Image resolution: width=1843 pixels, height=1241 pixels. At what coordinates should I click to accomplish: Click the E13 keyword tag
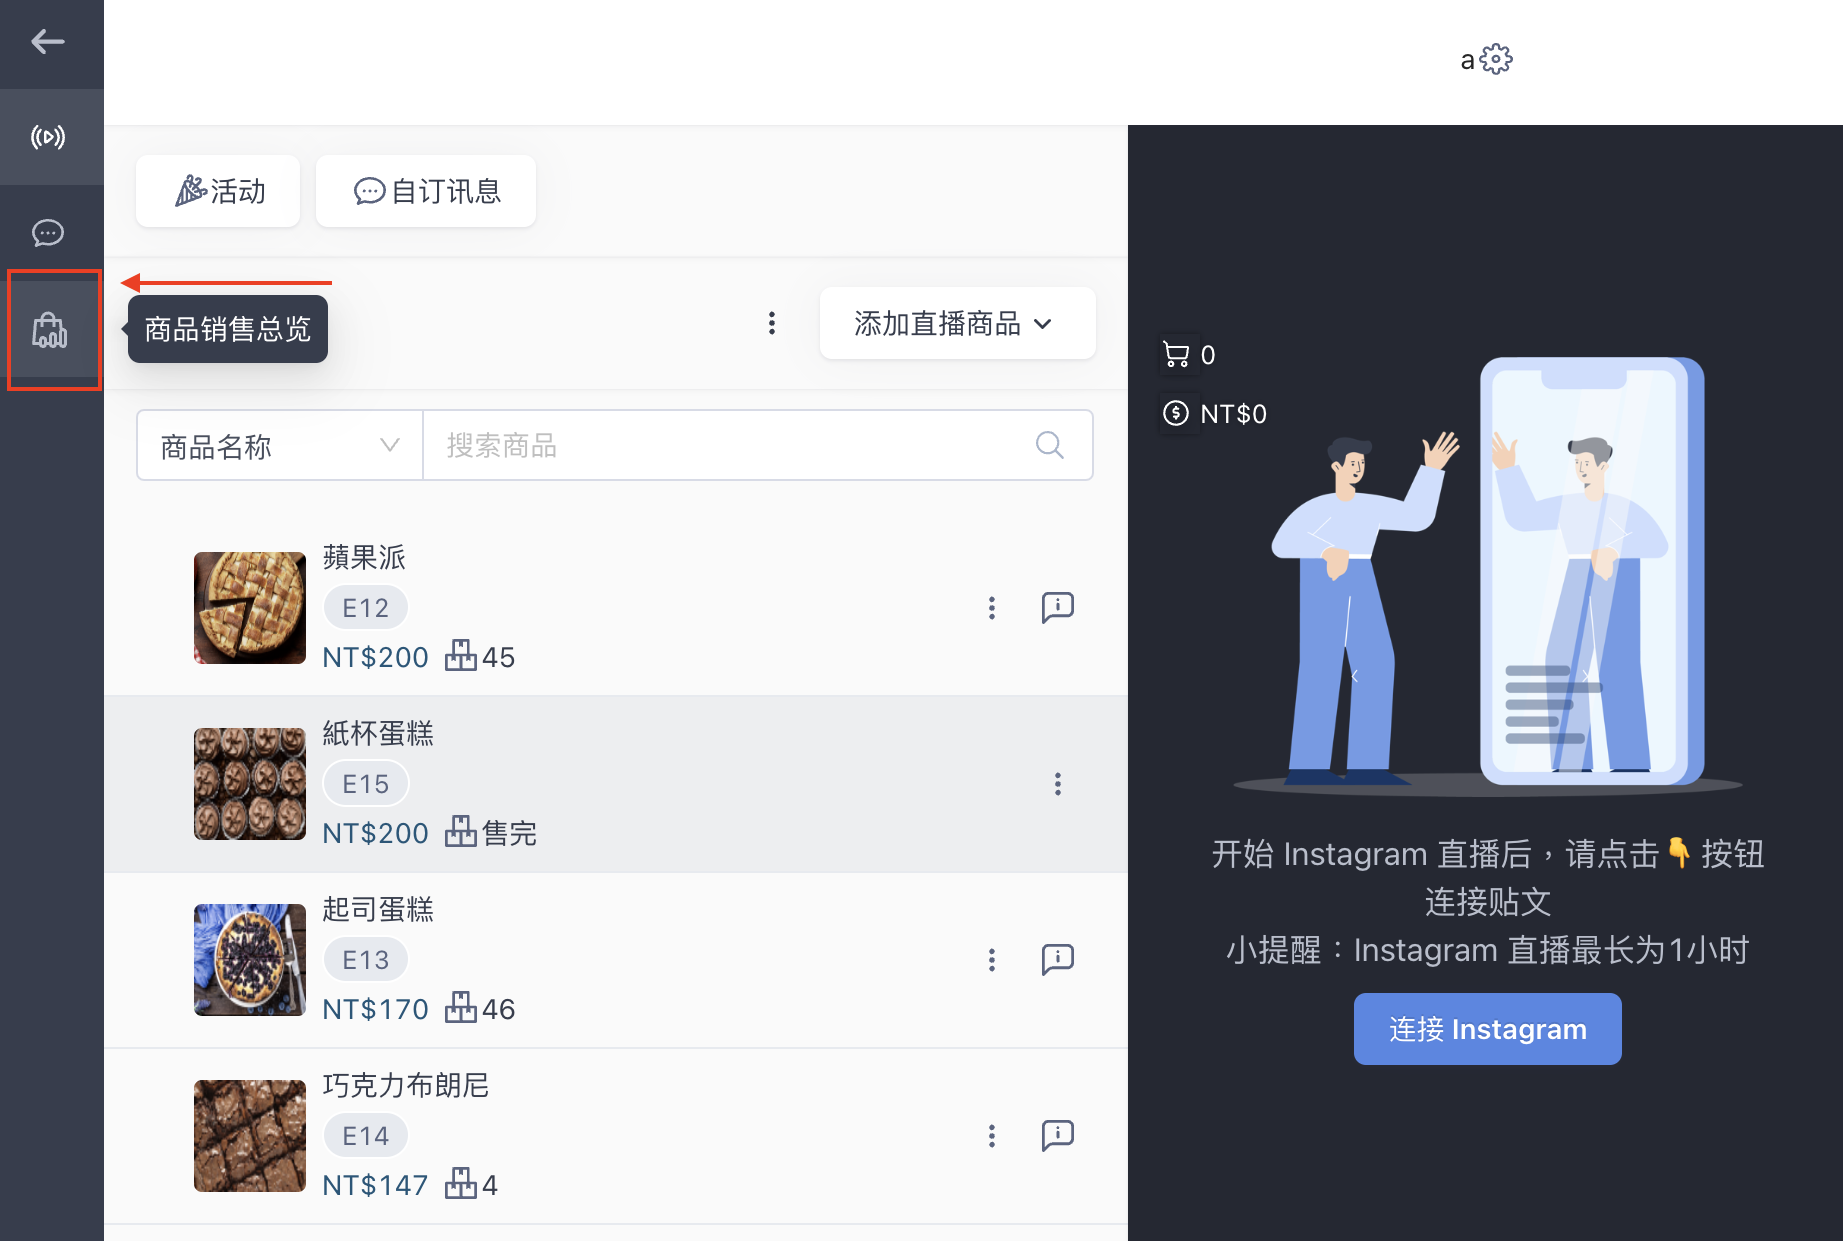(x=366, y=960)
